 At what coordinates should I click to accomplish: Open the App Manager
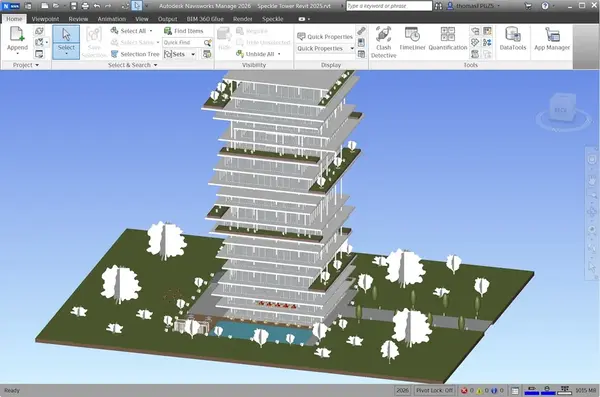click(552, 39)
